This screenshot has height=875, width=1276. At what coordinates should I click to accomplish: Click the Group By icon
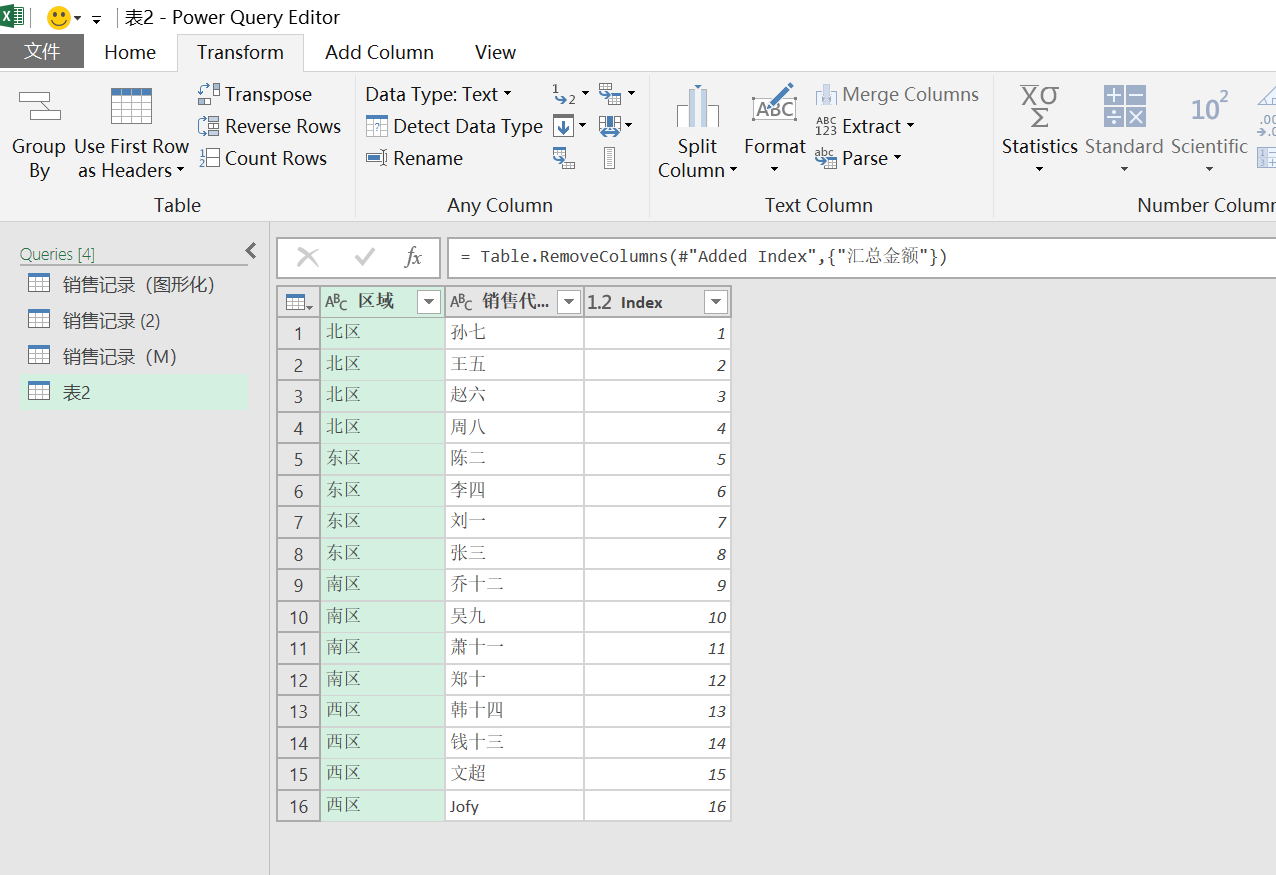click(x=39, y=106)
